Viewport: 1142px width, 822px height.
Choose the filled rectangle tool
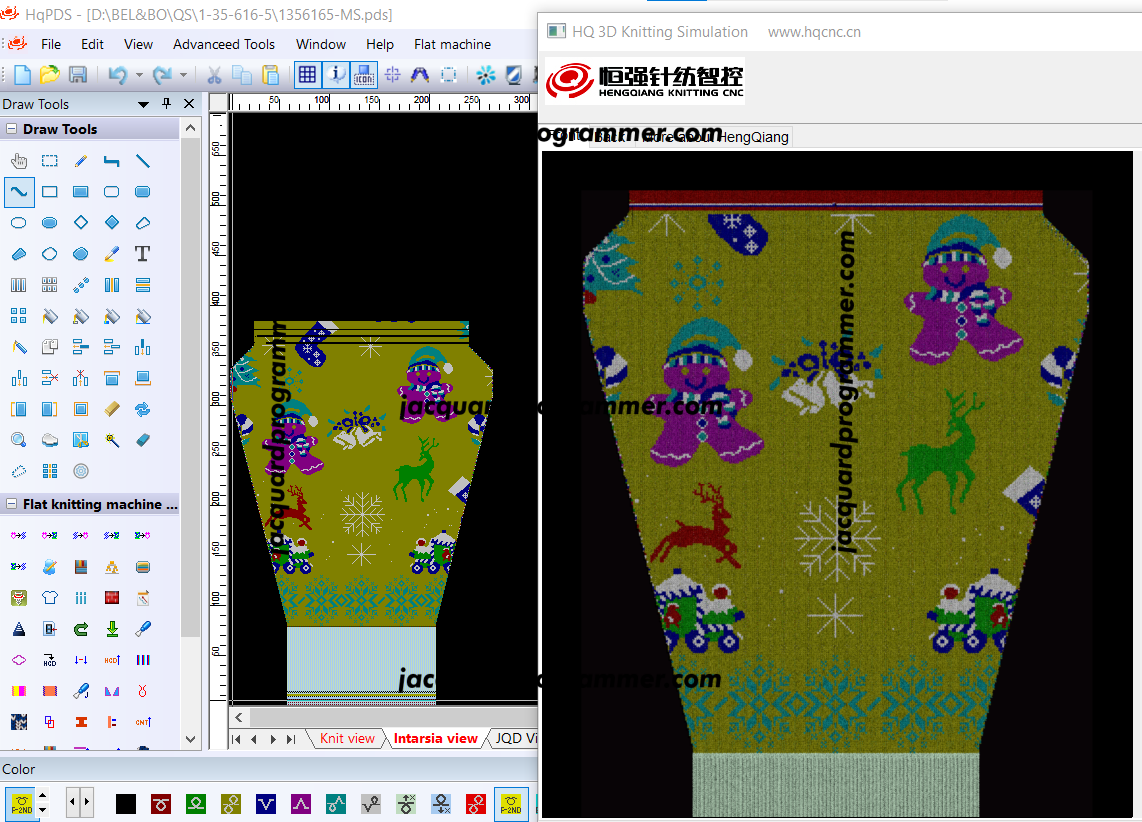pyautogui.click(x=81, y=192)
